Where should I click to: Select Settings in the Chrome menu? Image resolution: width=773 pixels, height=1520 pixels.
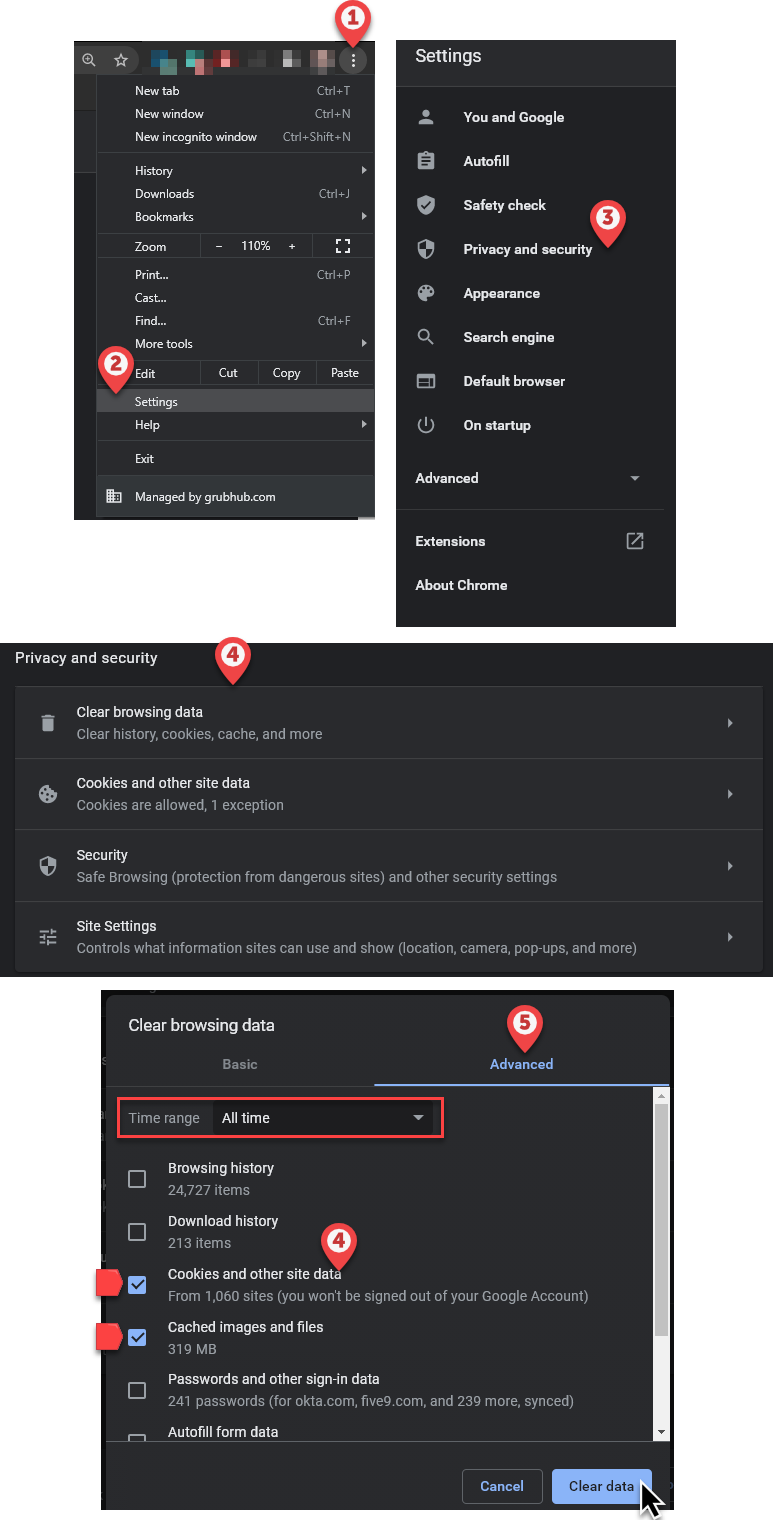pos(157,402)
